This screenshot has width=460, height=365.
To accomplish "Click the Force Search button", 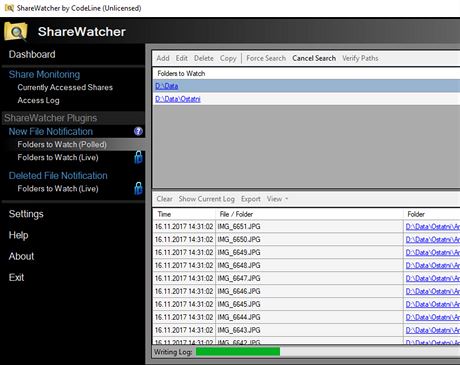I will click(x=266, y=58).
